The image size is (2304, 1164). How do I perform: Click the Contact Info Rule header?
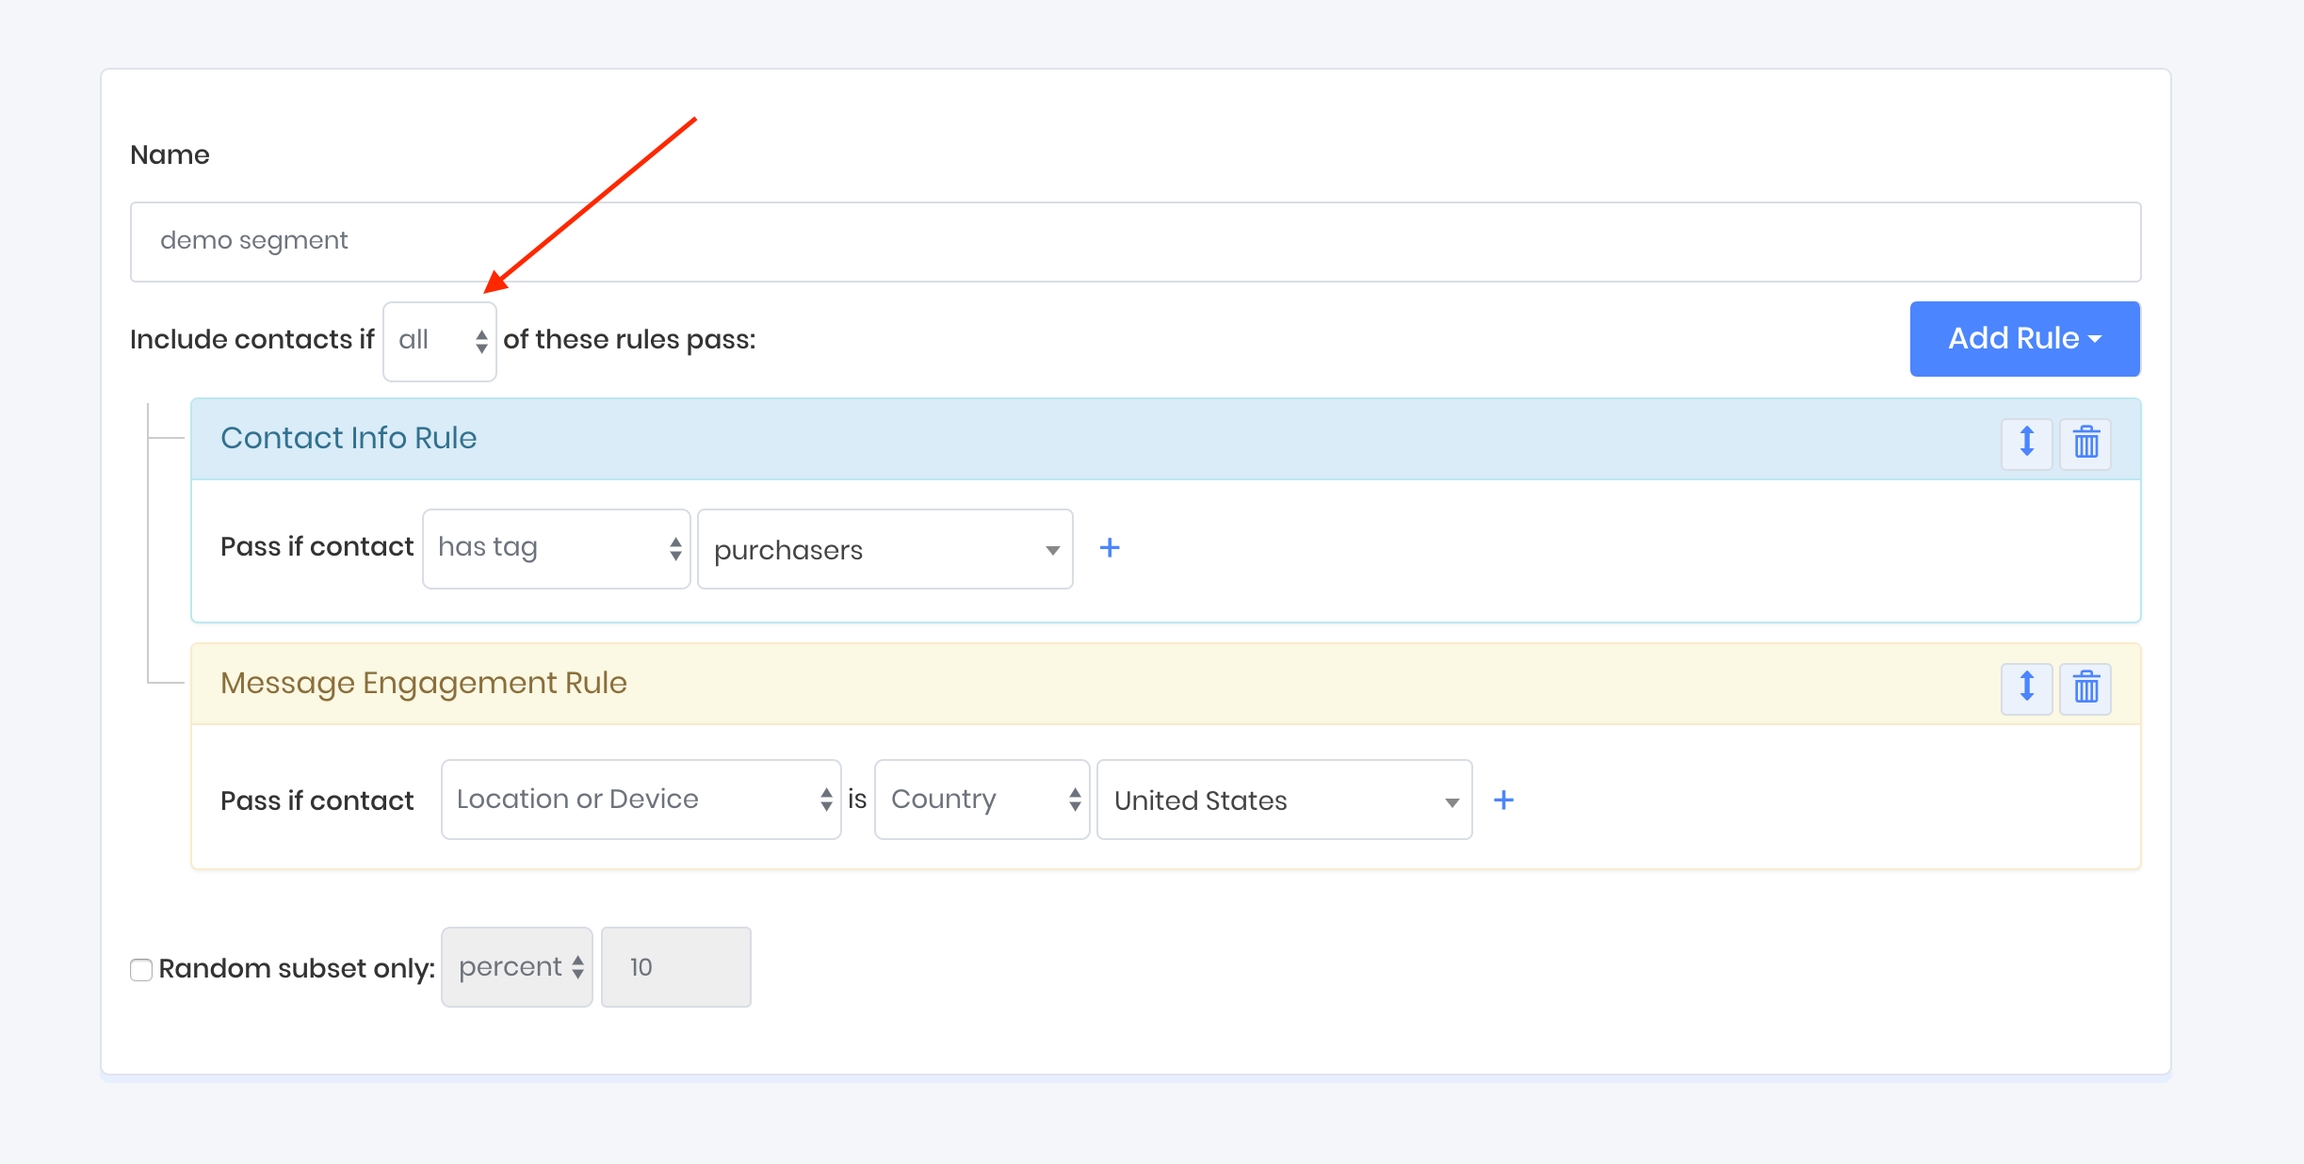[x=348, y=438]
